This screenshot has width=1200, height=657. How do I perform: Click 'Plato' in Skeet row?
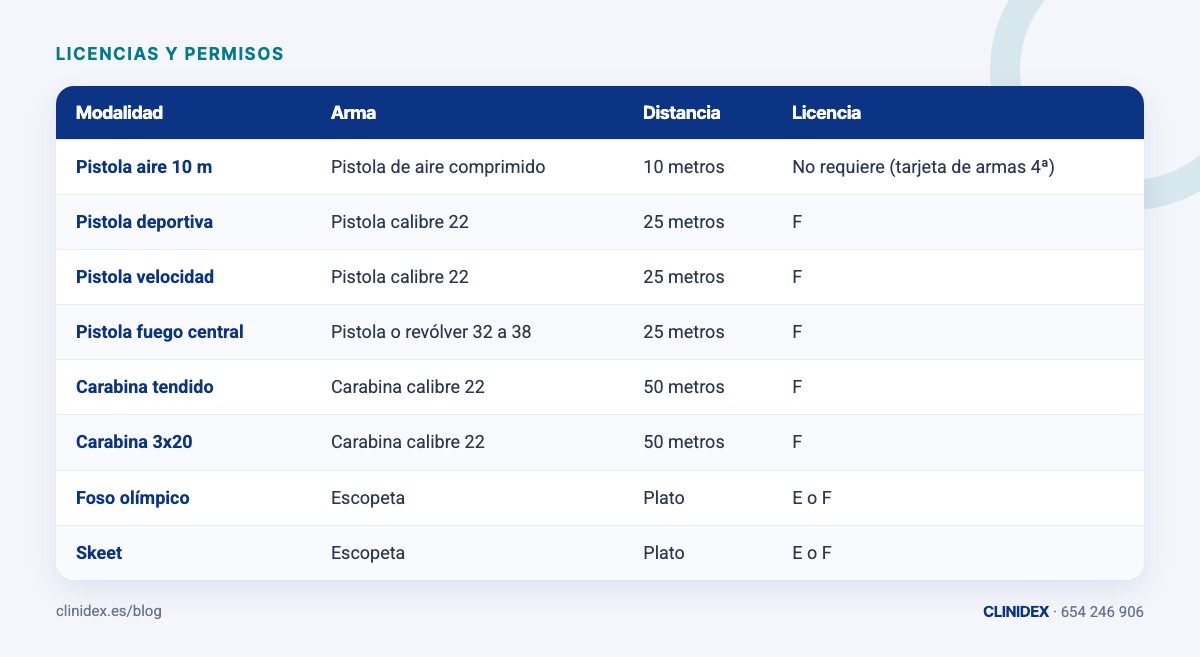pos(664,553)
